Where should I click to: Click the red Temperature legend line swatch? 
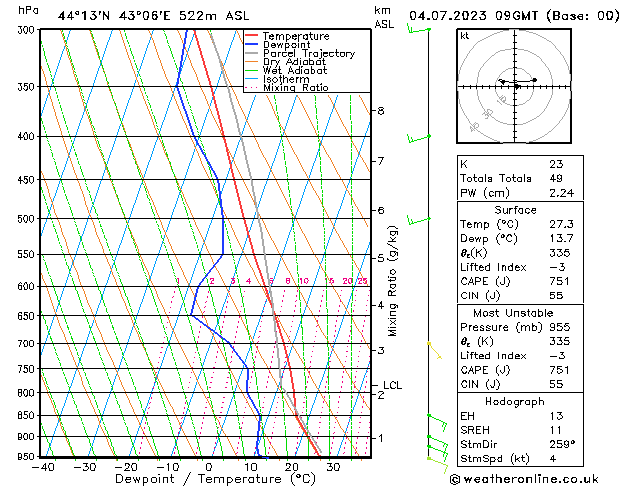(252, 36)
